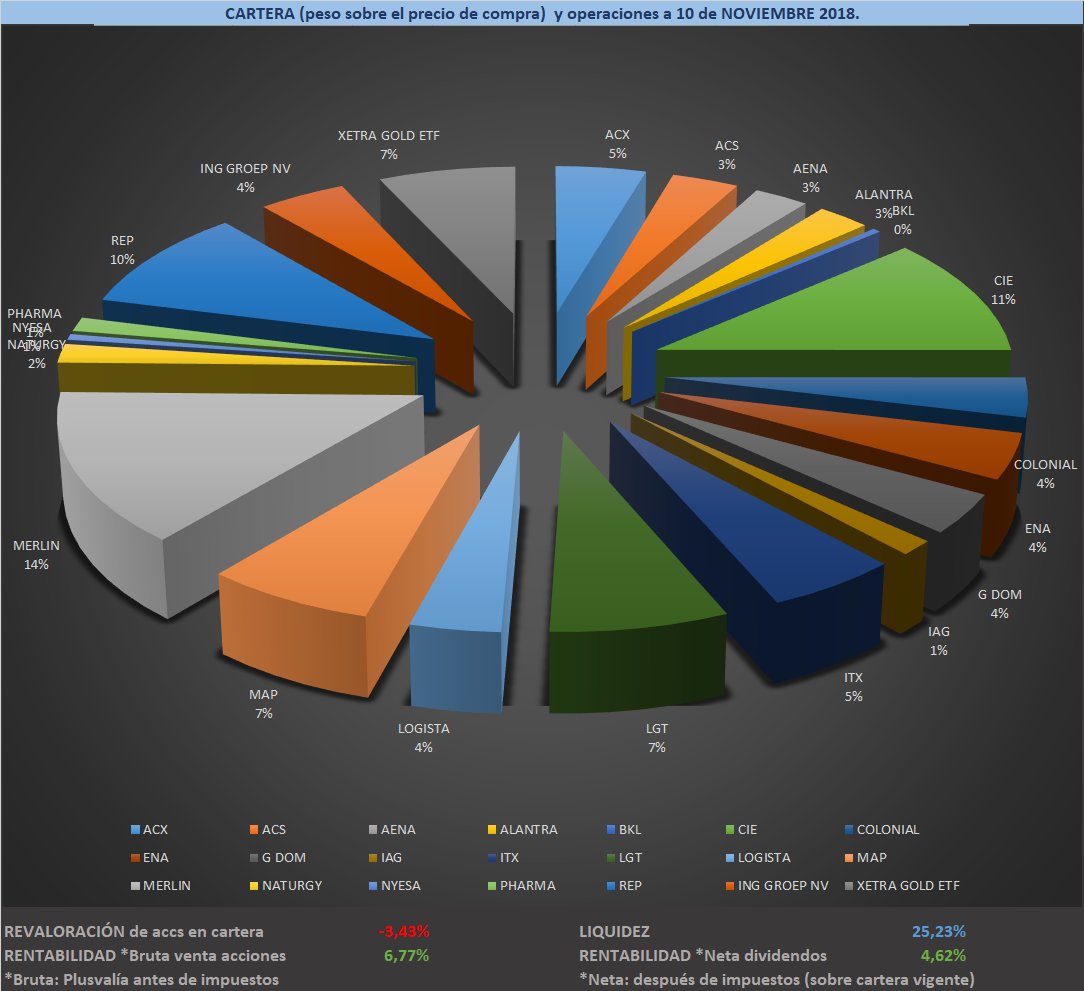Select the LOGISTA legend color swatch
The width and height of the screenshot is (1084, 991).
[730, 858]
